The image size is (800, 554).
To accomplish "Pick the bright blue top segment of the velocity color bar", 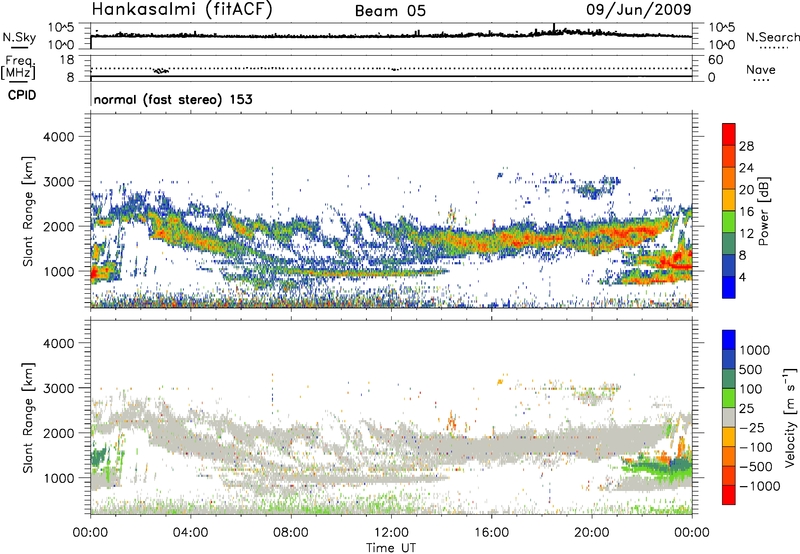I will coord(729,340).
